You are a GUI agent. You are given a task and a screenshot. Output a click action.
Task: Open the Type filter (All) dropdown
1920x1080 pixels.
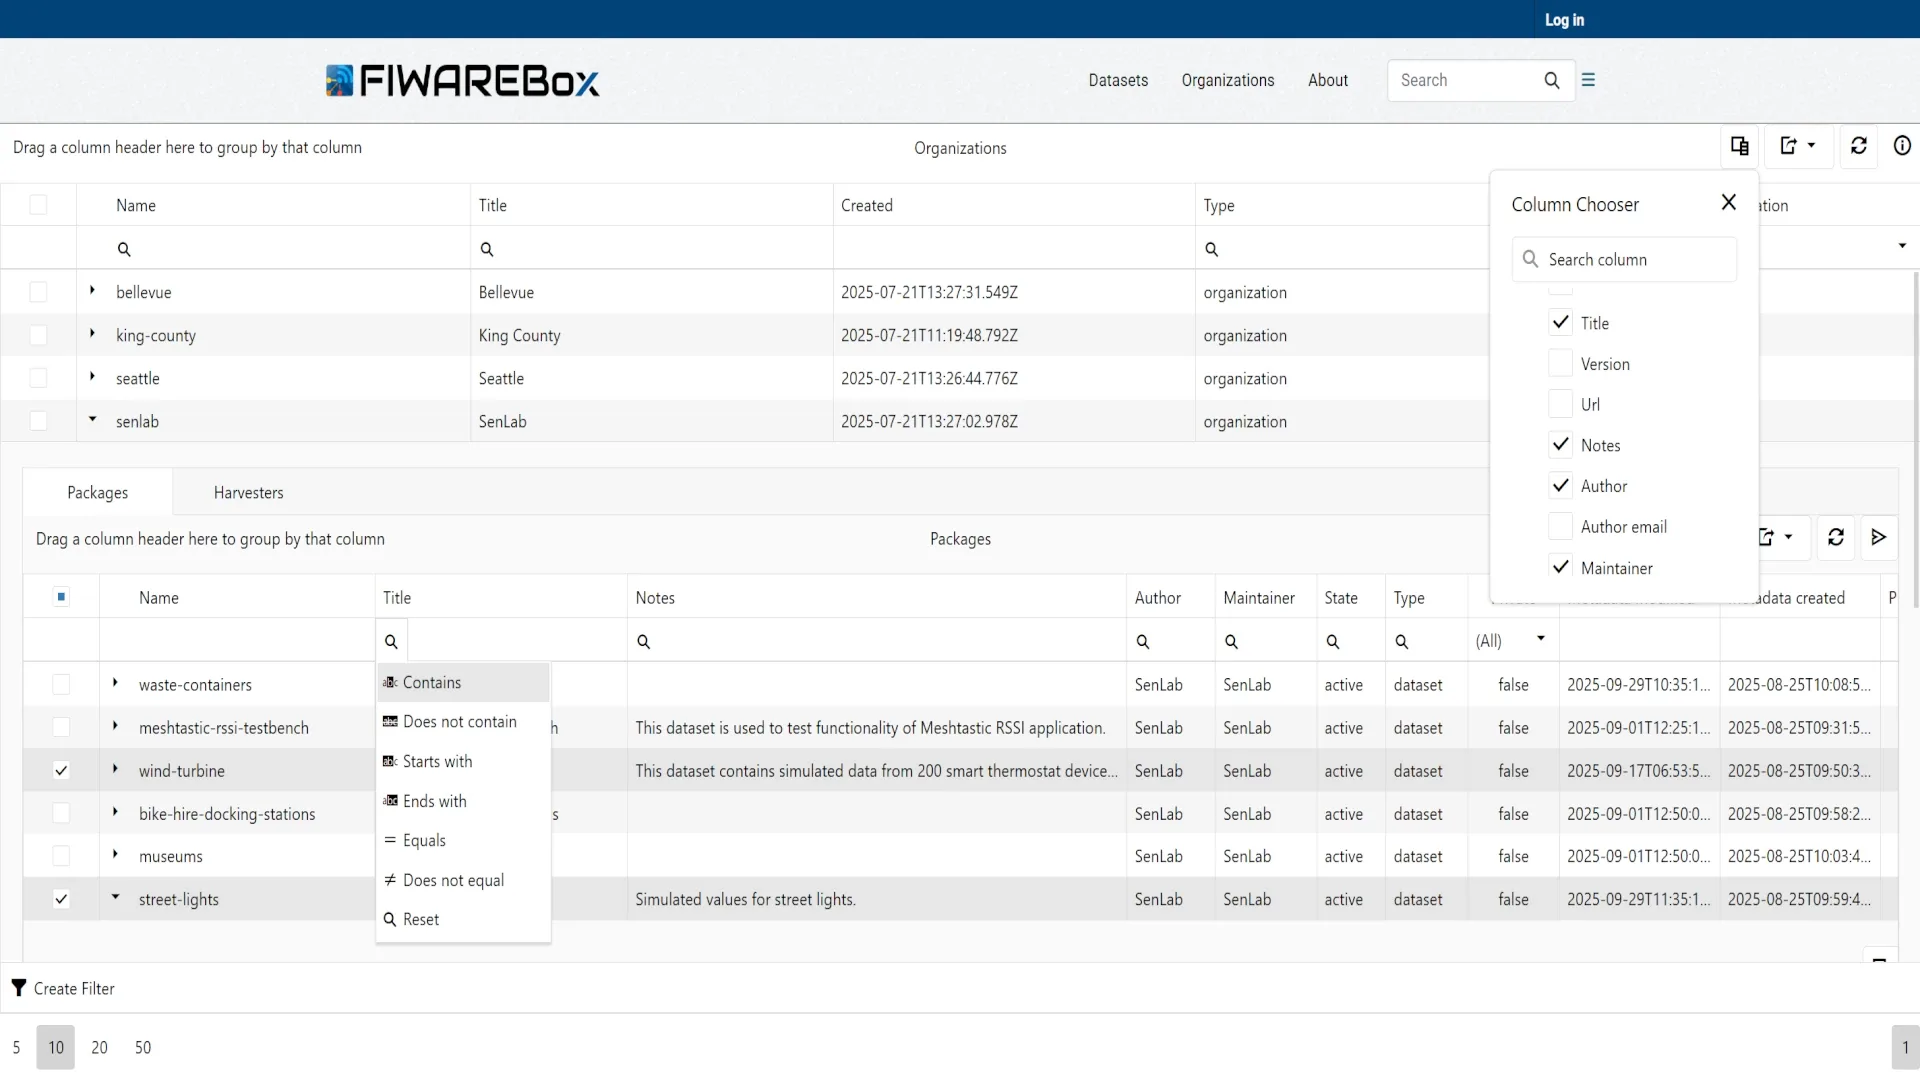pyautogui.click(x=1510, y=640)
